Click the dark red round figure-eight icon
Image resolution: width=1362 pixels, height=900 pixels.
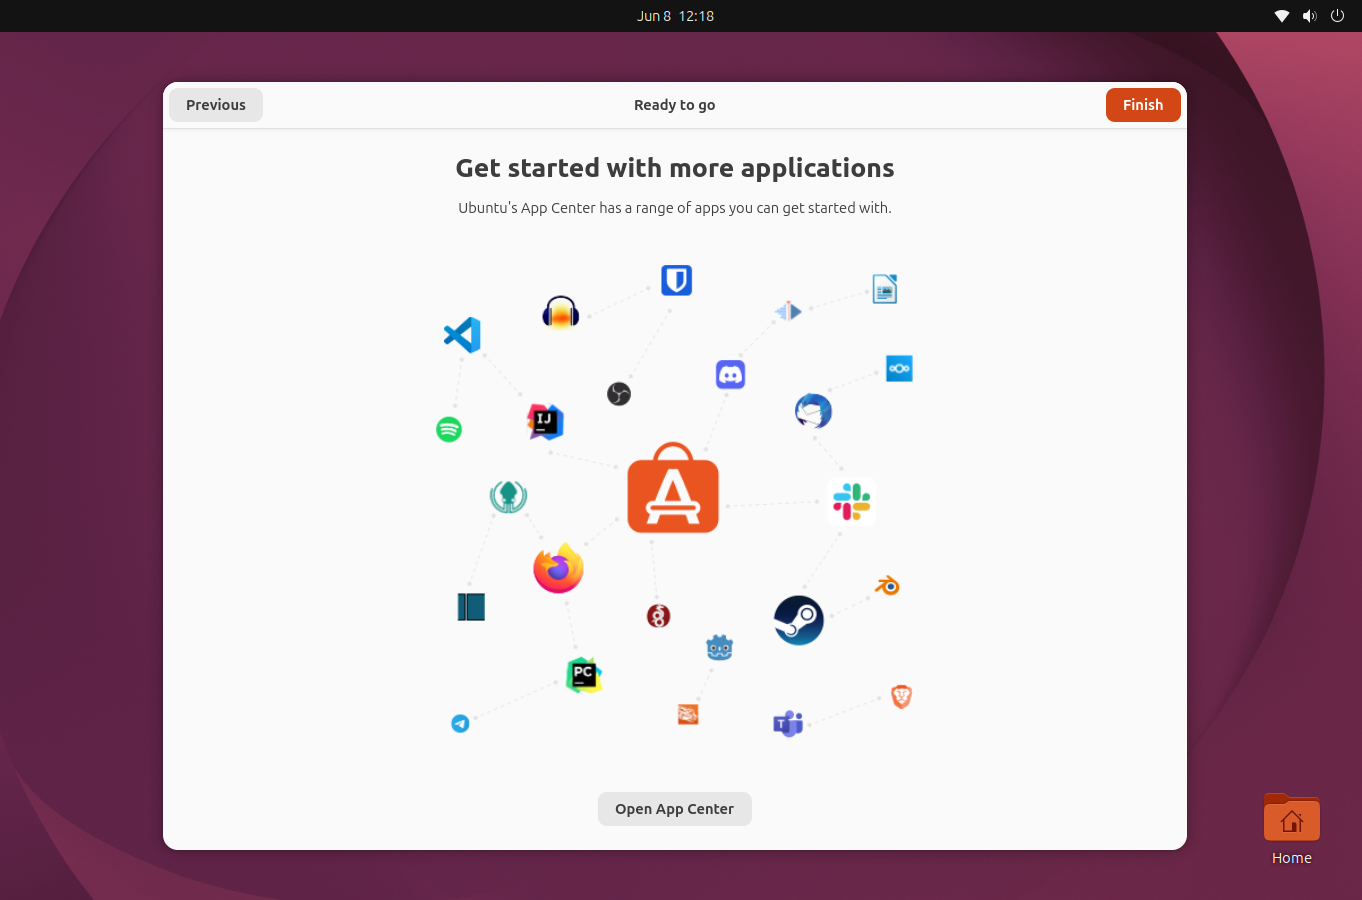[658, 616]
